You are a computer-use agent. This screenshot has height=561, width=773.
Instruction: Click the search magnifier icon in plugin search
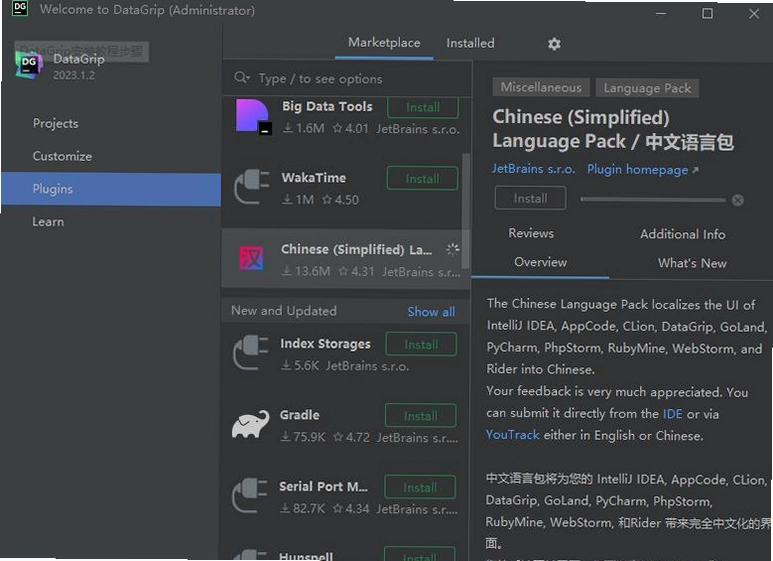click(x=242, y=77)
